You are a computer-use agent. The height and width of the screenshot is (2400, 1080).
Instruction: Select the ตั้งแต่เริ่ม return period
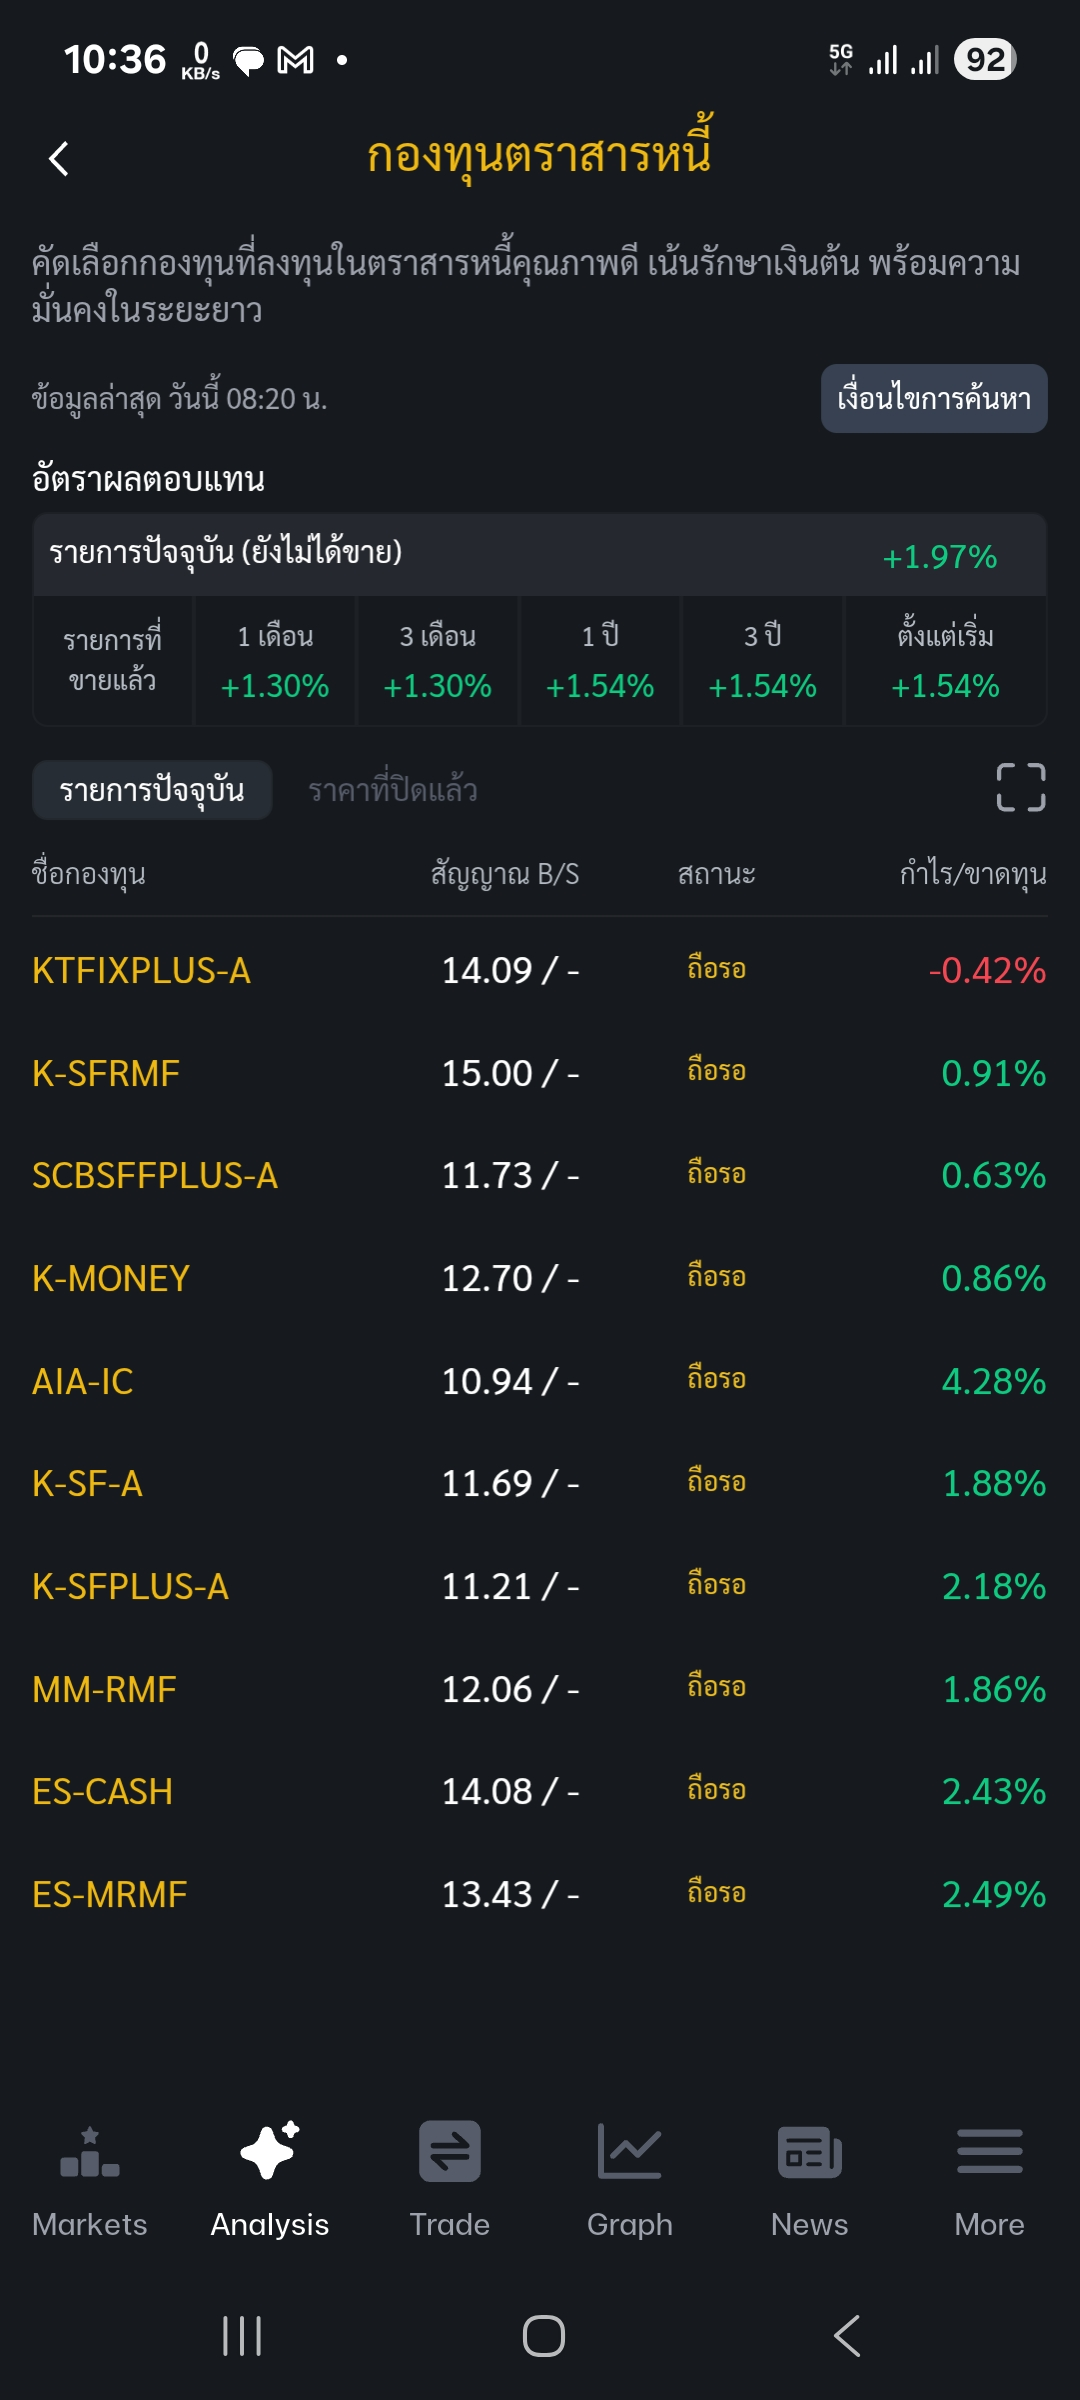[945, 661]
